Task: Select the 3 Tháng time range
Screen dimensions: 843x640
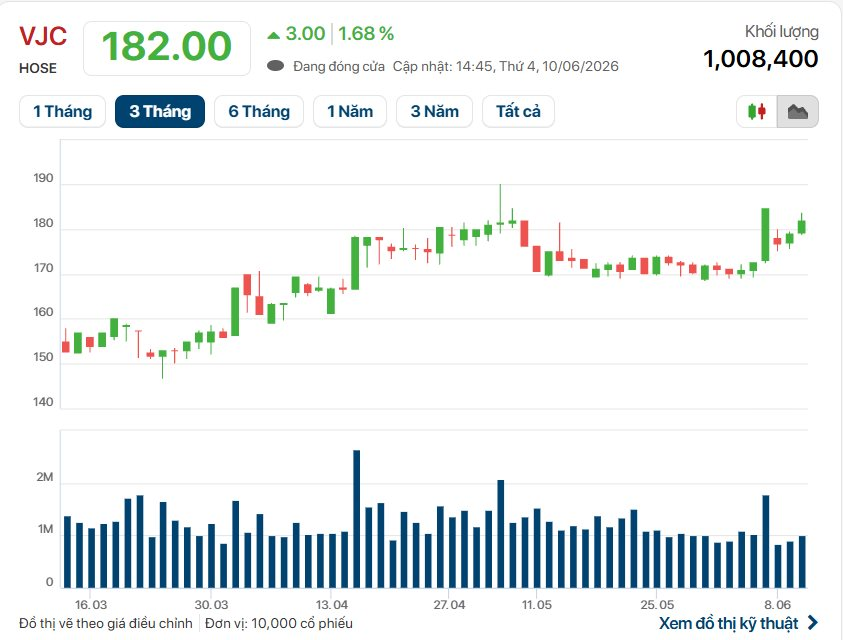Action: (160, 111)
